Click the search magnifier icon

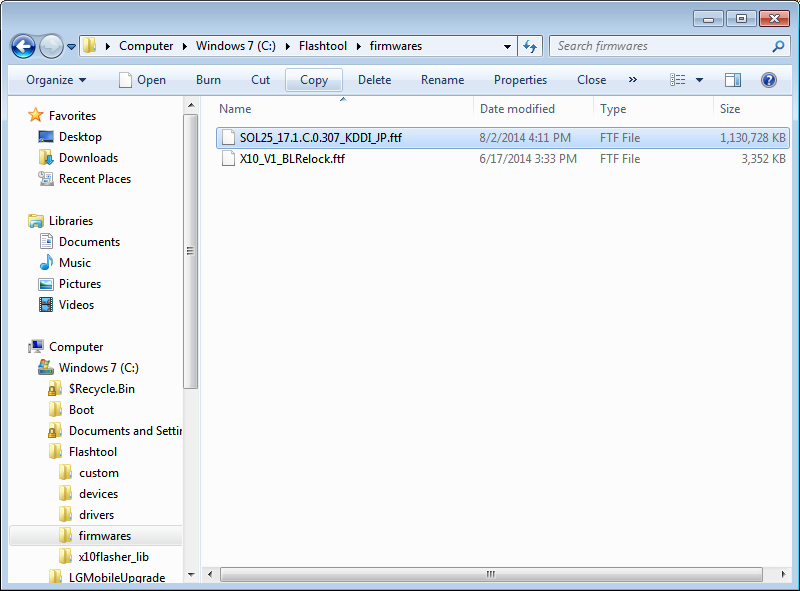point(778,46)
